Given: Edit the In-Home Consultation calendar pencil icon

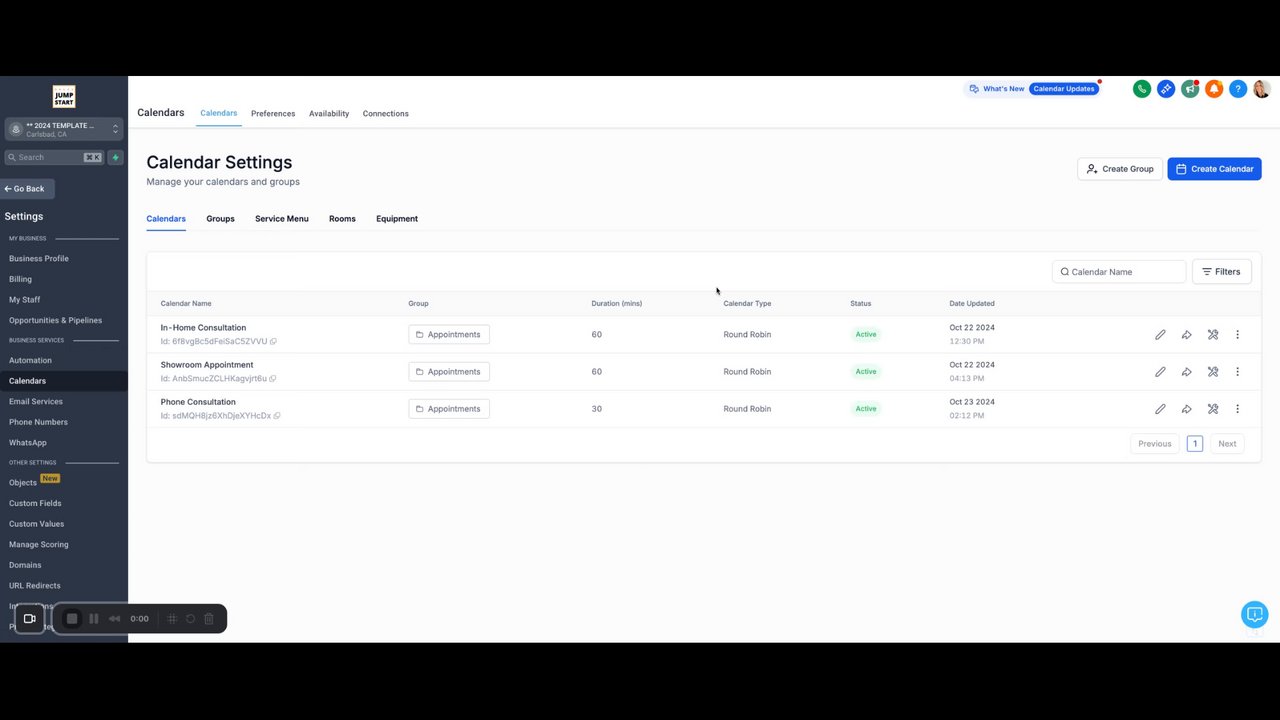Looking at the screenshot, I should 1160,335.
